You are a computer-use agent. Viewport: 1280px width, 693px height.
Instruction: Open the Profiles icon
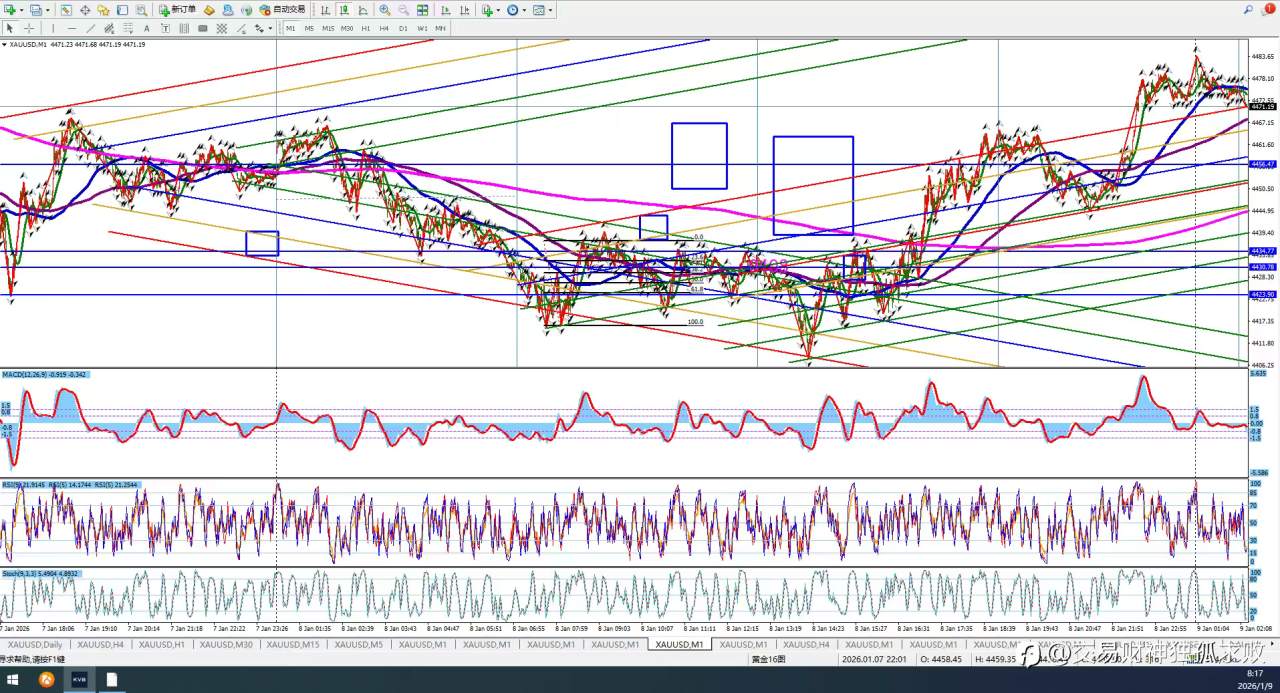[x=35, y=10]
